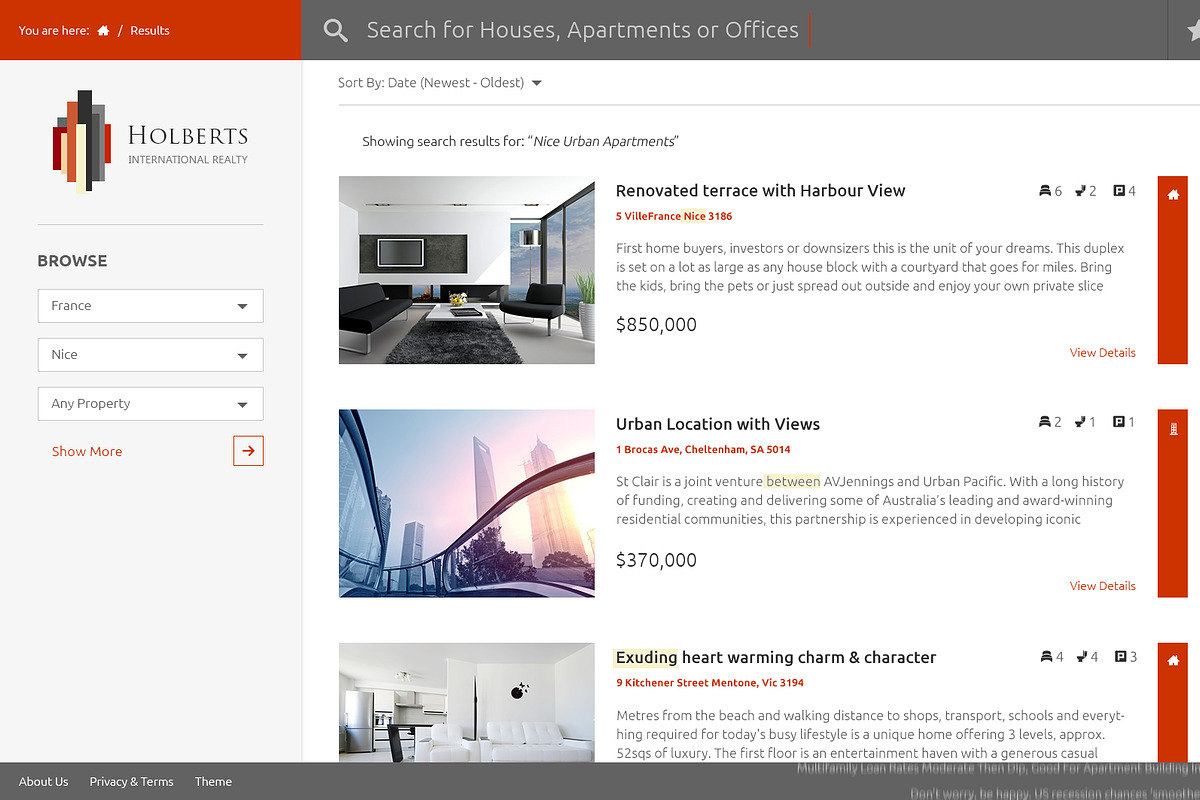Click the bedrooms icon on Urban Location listing
1200x800 pixels.
click(1045, 422)
